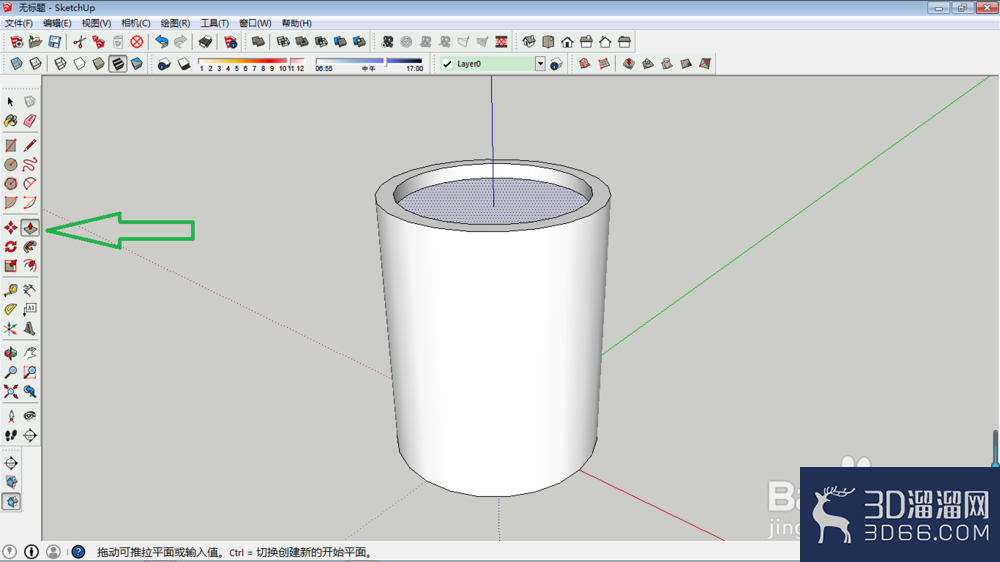The image size is (1000, 562).
Task: Select the Rotate tool
Action: pos(11,247)
